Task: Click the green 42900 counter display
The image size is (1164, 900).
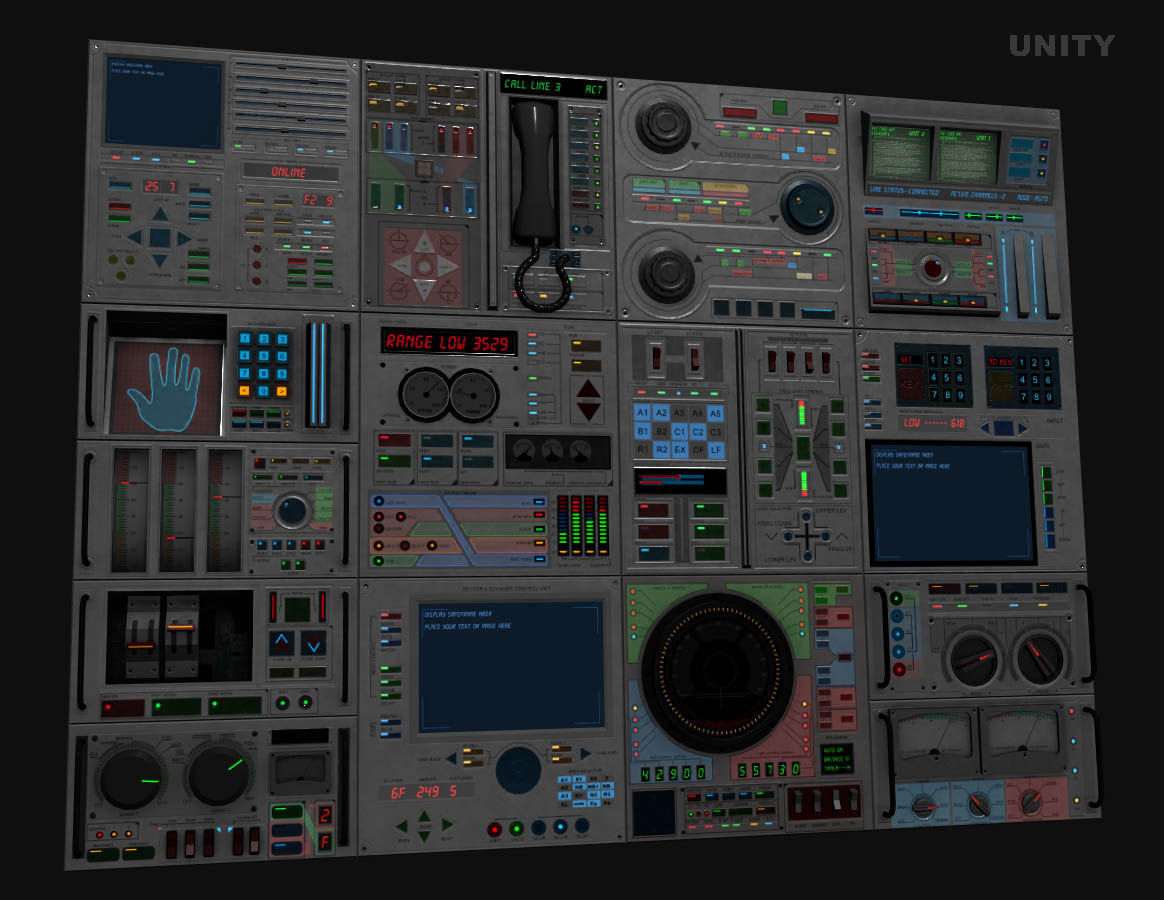Action: 670,773
